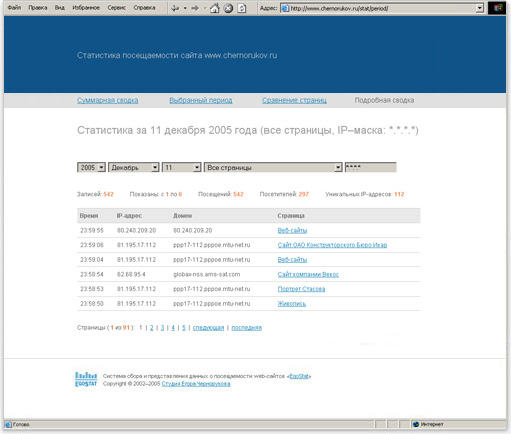Open the 2005 year dropdown
The image size is (511, 434).
91,167
